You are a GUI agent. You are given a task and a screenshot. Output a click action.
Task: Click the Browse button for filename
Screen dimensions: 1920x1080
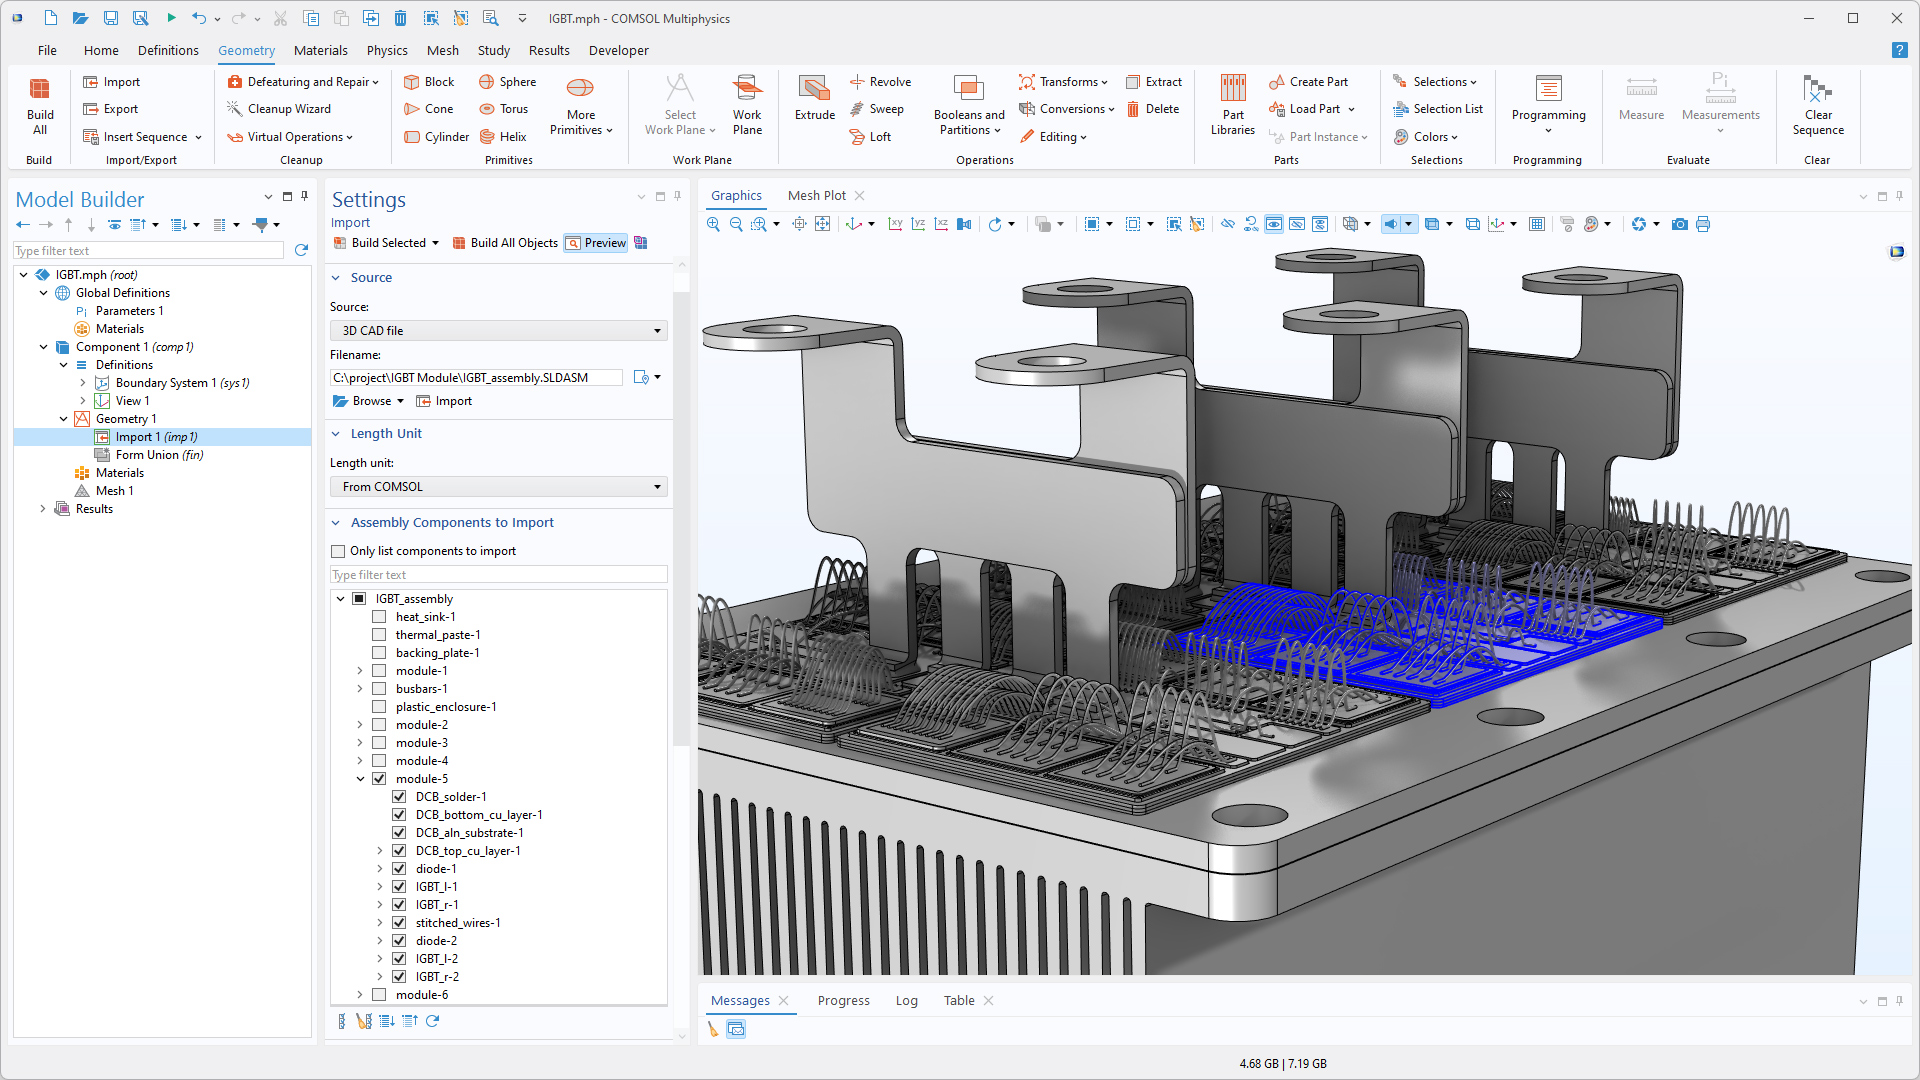click(x=367, y=401)
